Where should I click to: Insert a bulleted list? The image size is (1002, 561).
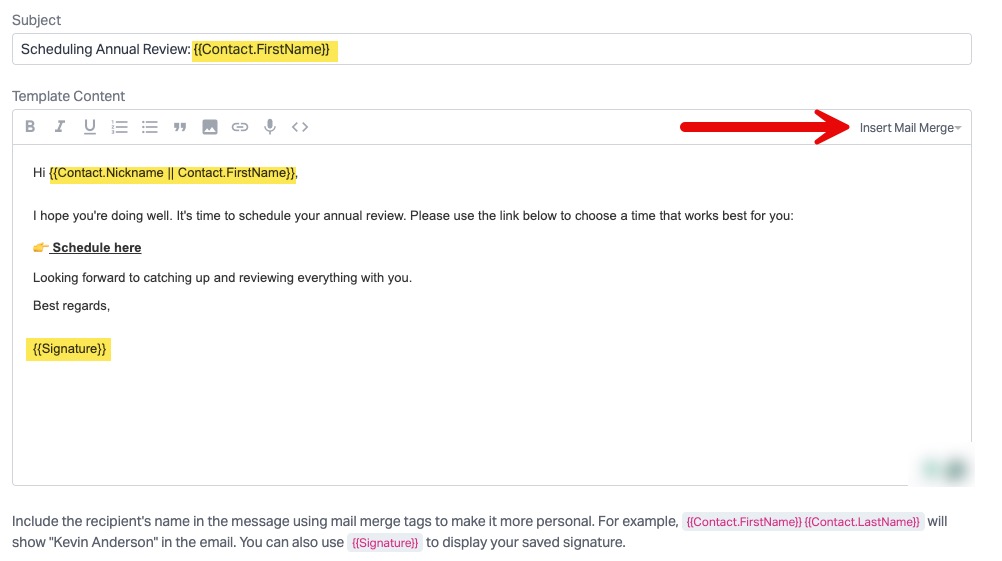point(150,127)
